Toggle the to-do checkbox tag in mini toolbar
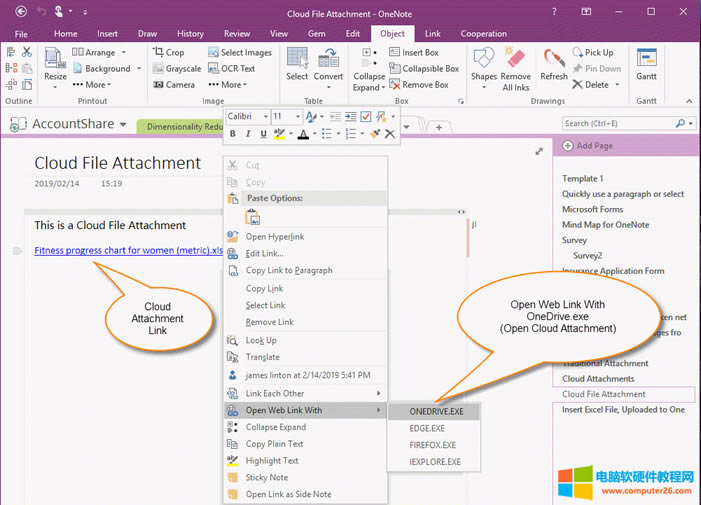701x505 pixels. pyautogui.click(x=365, y=117)
